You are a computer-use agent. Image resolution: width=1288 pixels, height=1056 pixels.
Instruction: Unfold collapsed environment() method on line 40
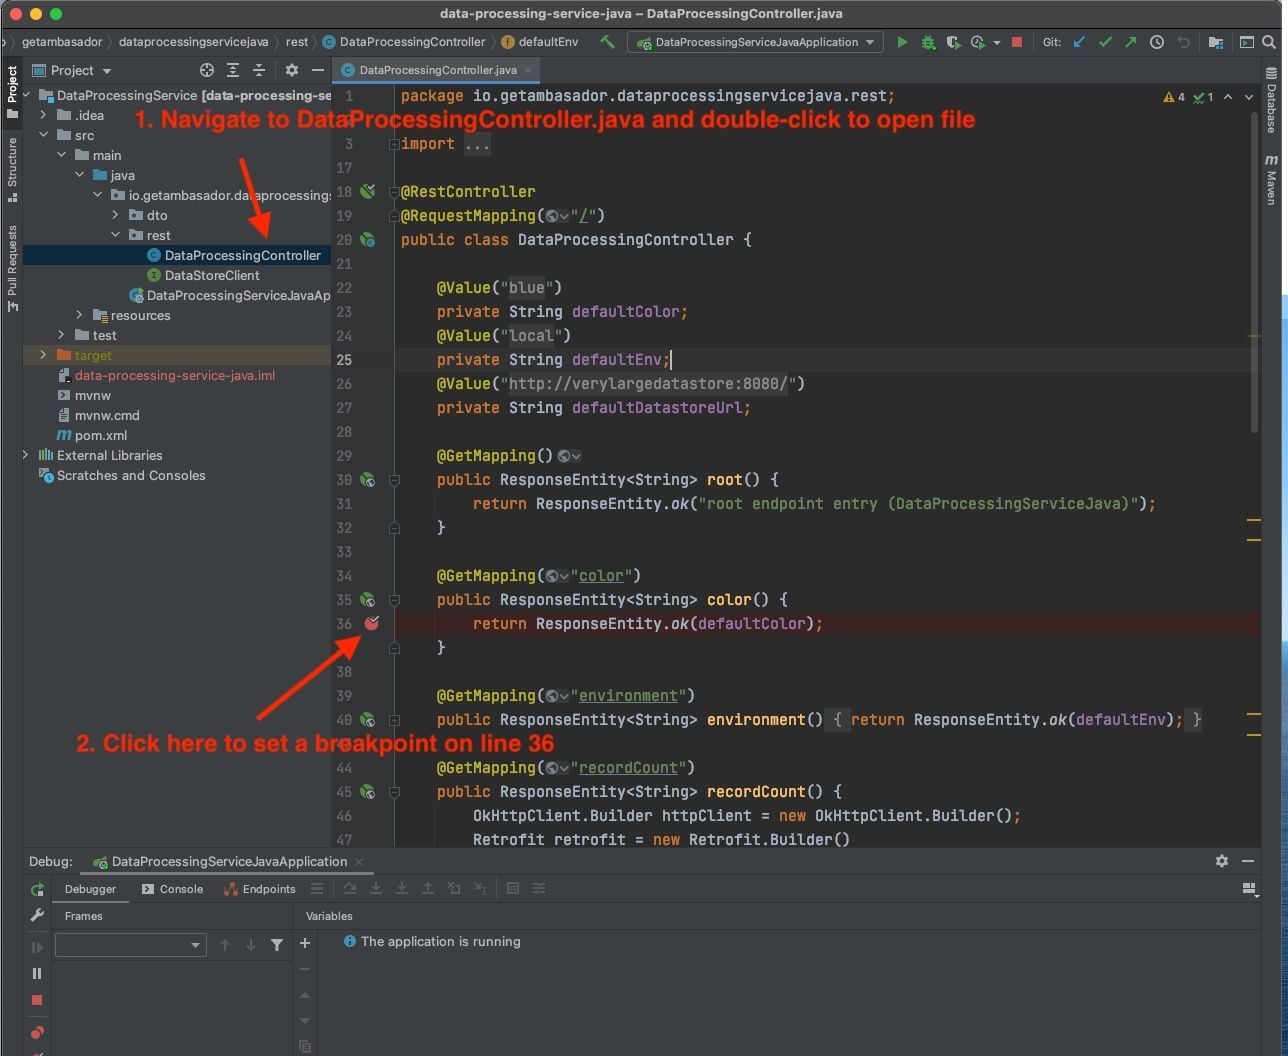click(x=394, y=720)
